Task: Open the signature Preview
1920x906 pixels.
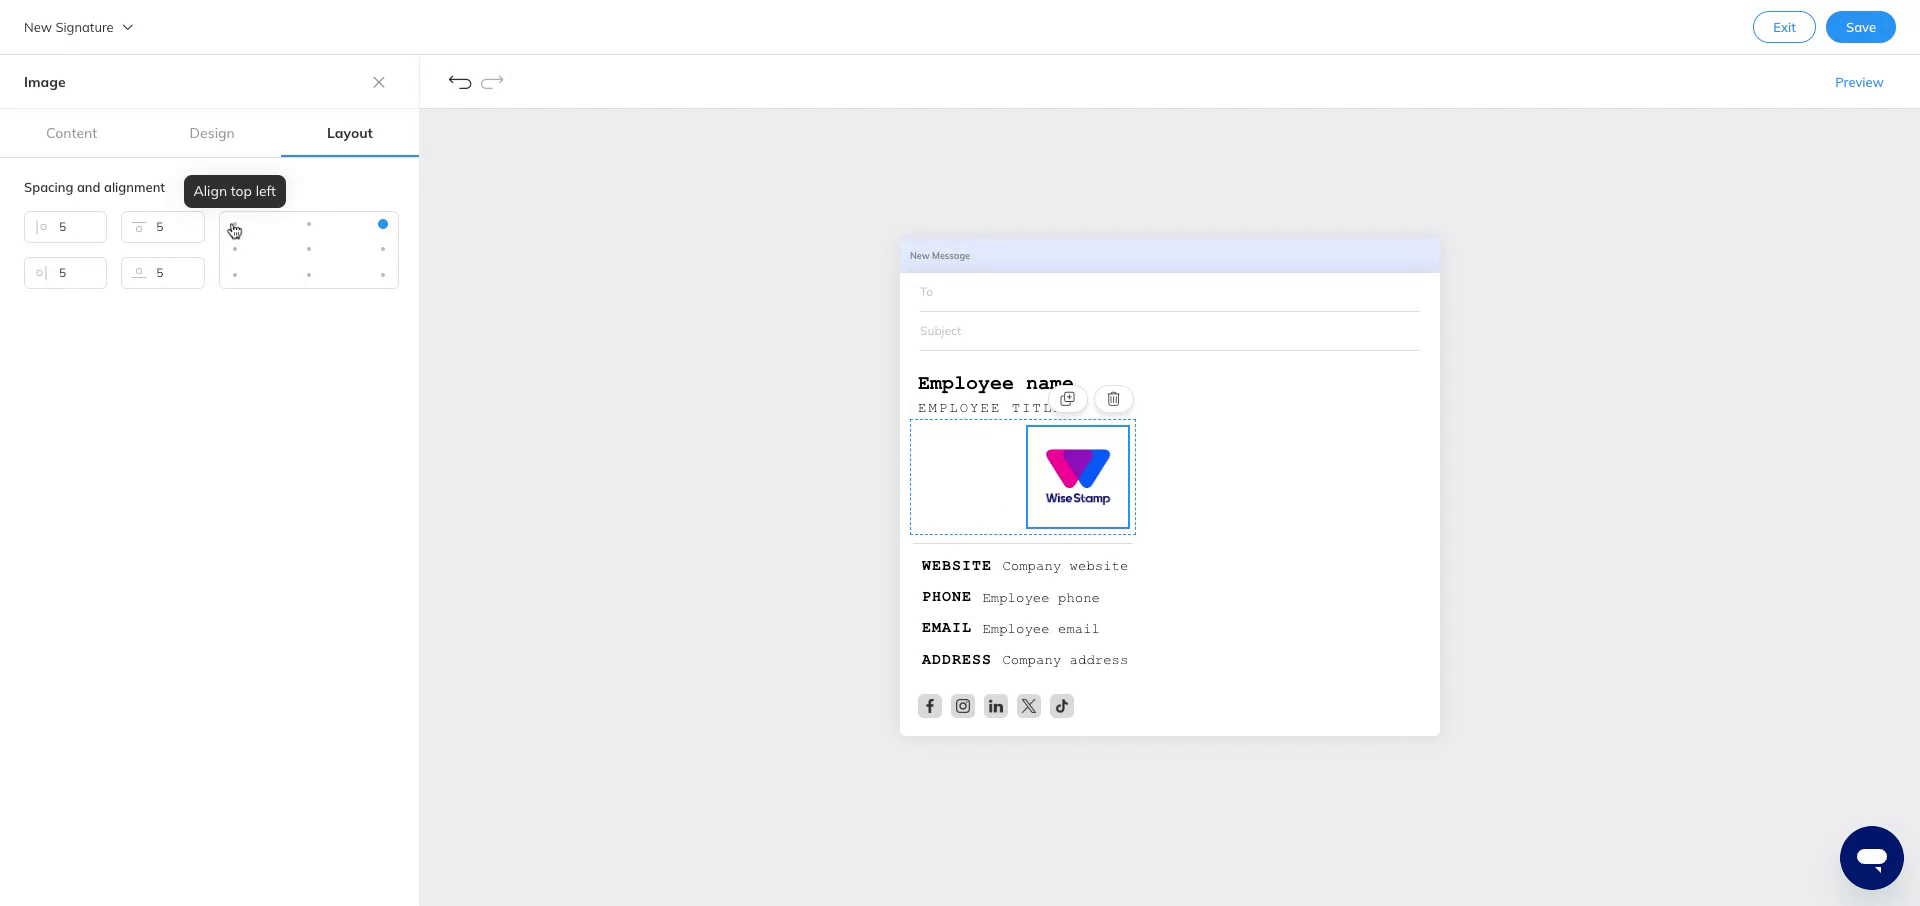Action: [x=1859, y=82]
